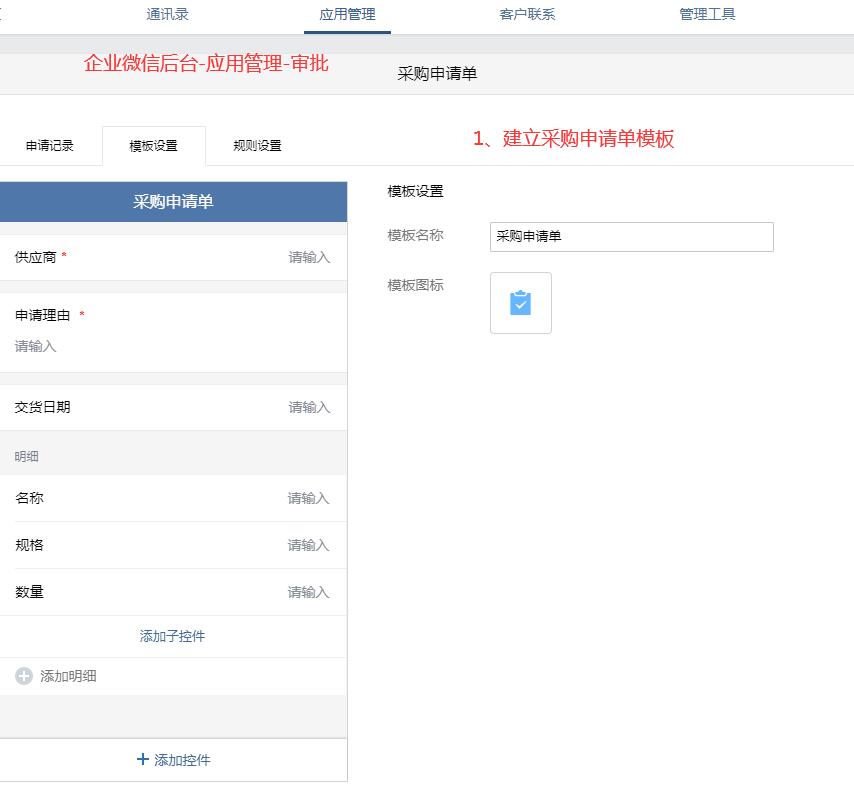Click the blue clipboard template icon
Viewport: 854px width, 807px height.
point(520,303)
